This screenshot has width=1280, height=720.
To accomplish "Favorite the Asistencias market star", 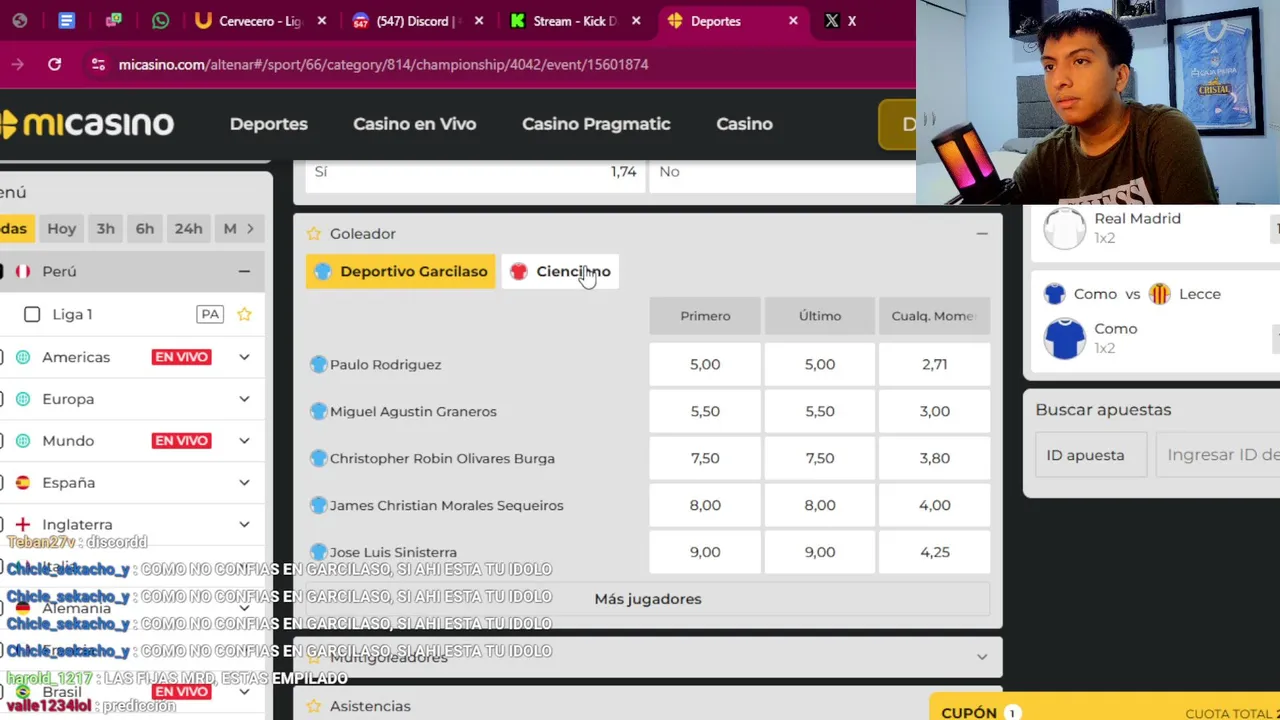I will coord(314,706).
